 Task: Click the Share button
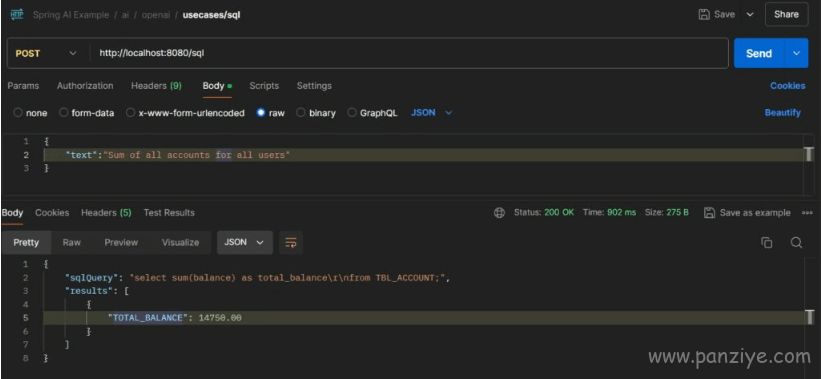click(x=786, y=15)
